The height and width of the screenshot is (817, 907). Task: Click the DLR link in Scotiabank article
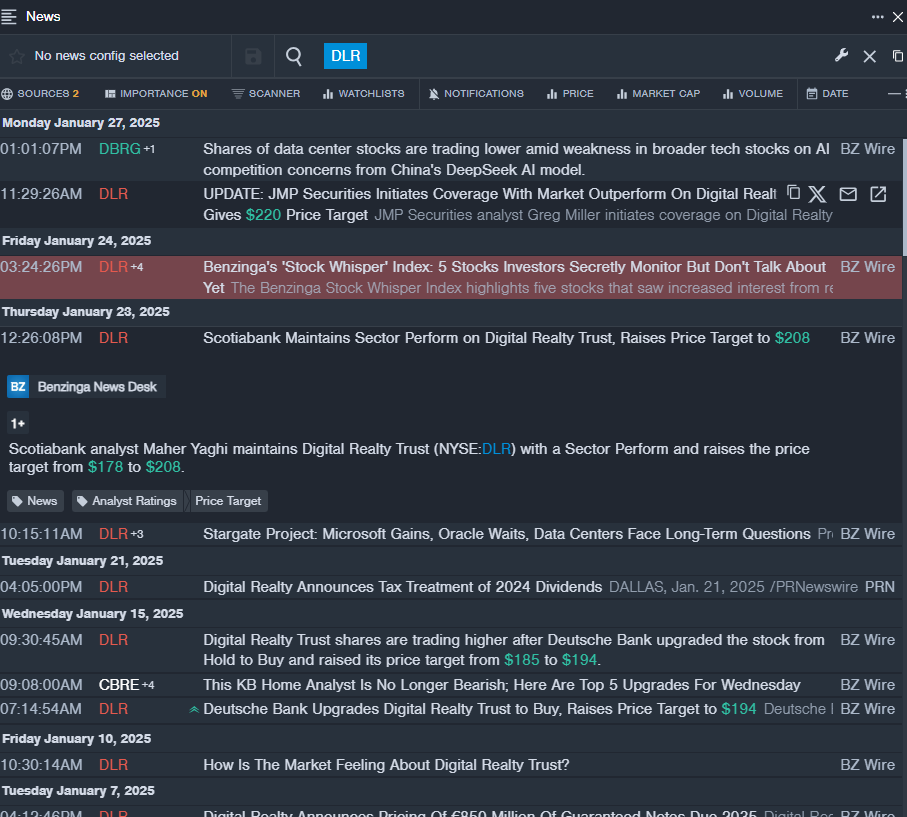496,449
